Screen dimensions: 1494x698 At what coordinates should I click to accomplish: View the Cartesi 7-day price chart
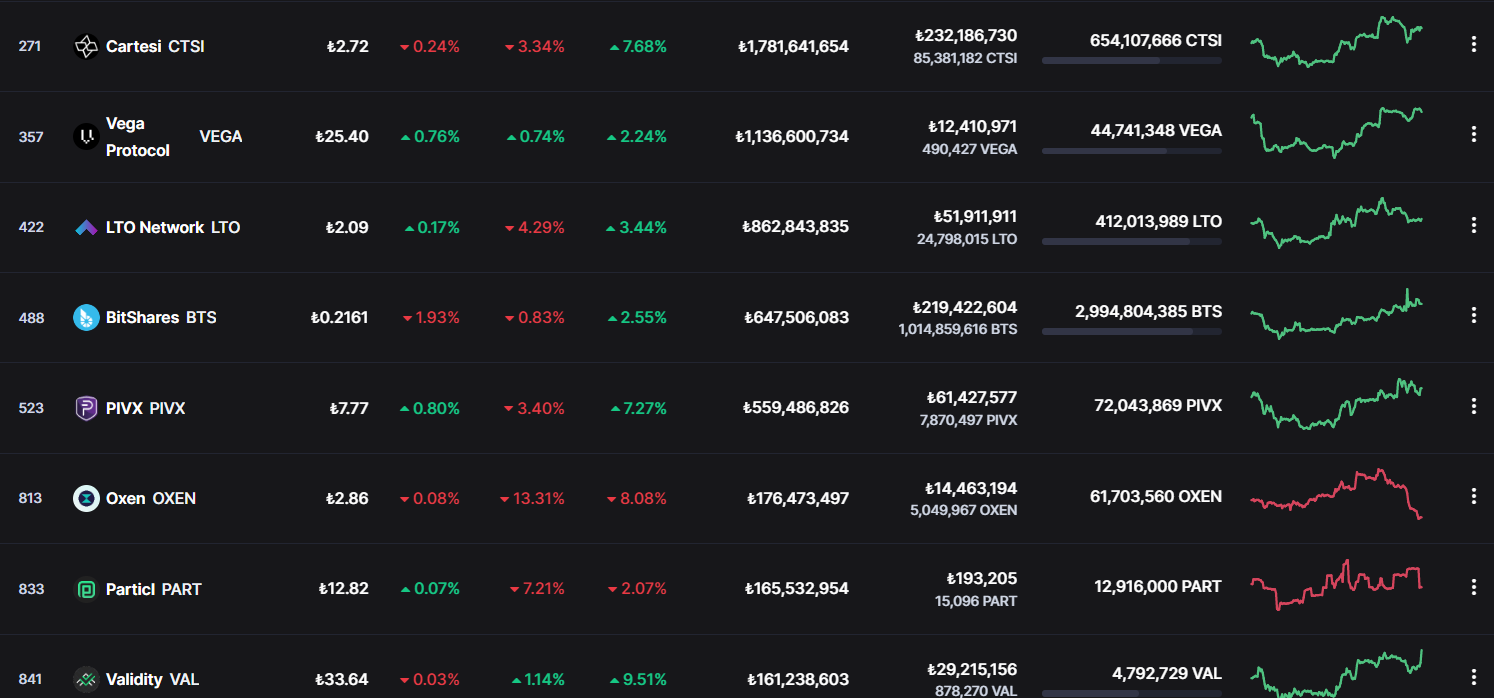1336,42
